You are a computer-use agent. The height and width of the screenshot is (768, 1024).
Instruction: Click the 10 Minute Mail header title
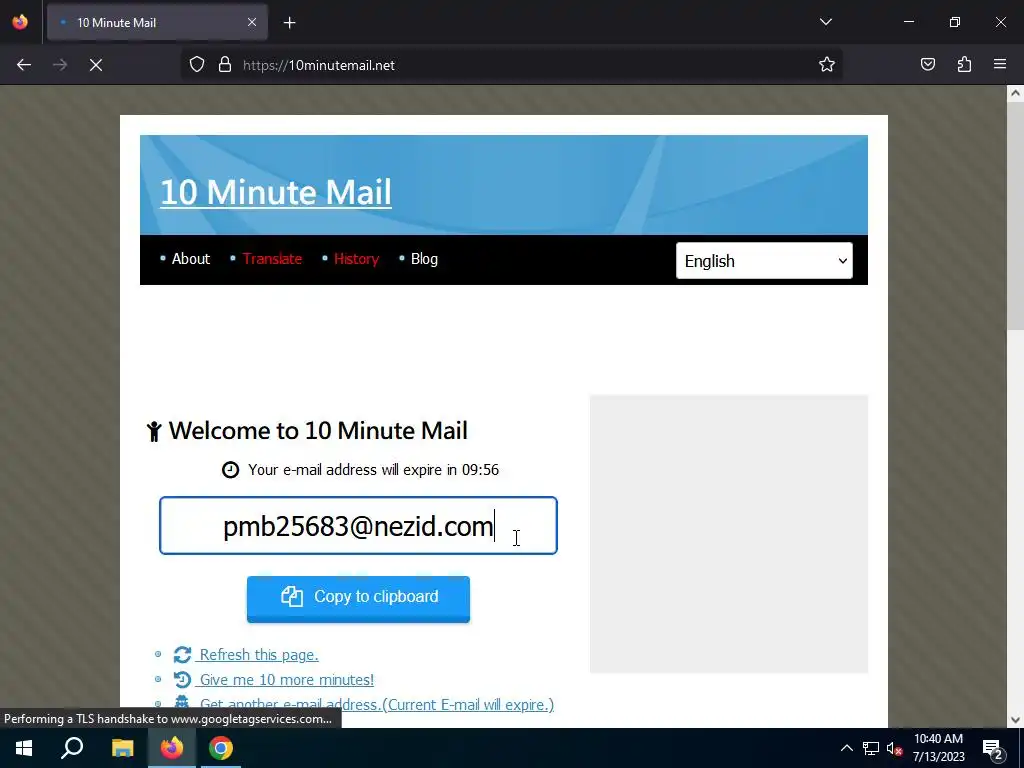(276, 192)
